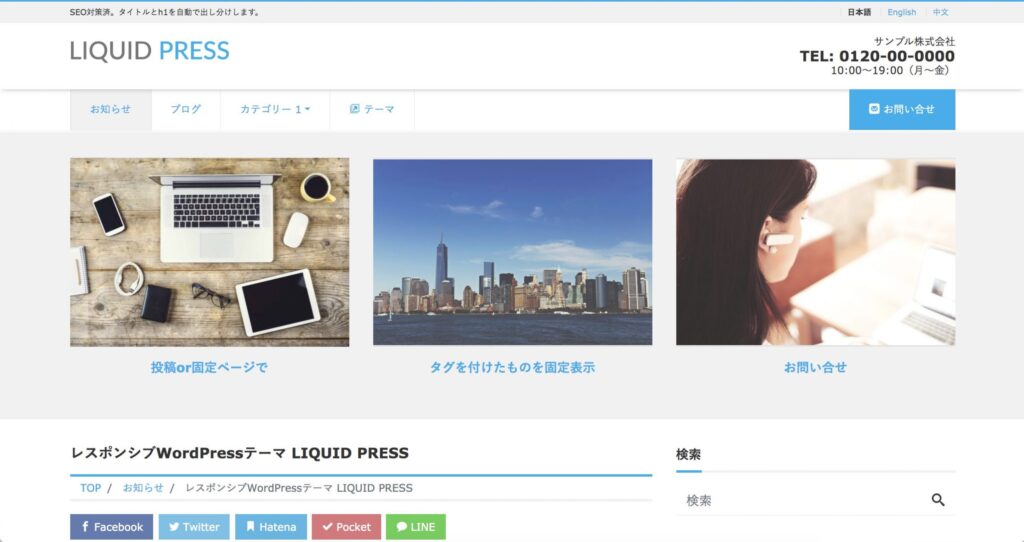Send via the LINE share button
The image size is (1024, 542).
click(x=415, y=527)
